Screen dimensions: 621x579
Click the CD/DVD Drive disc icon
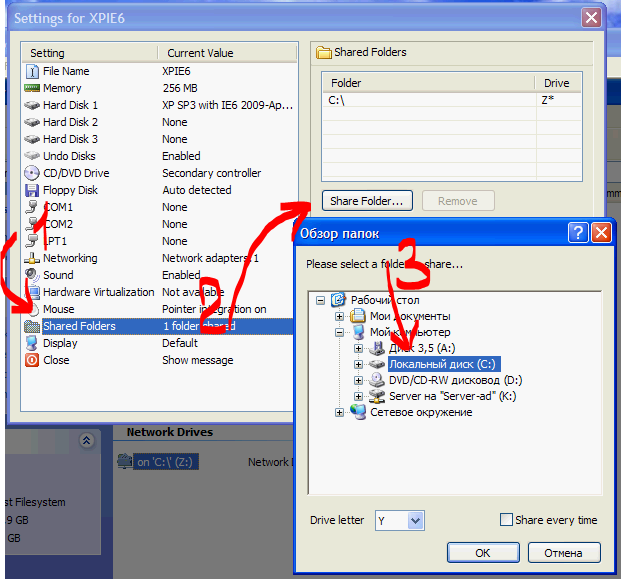[x=32, y=173]
